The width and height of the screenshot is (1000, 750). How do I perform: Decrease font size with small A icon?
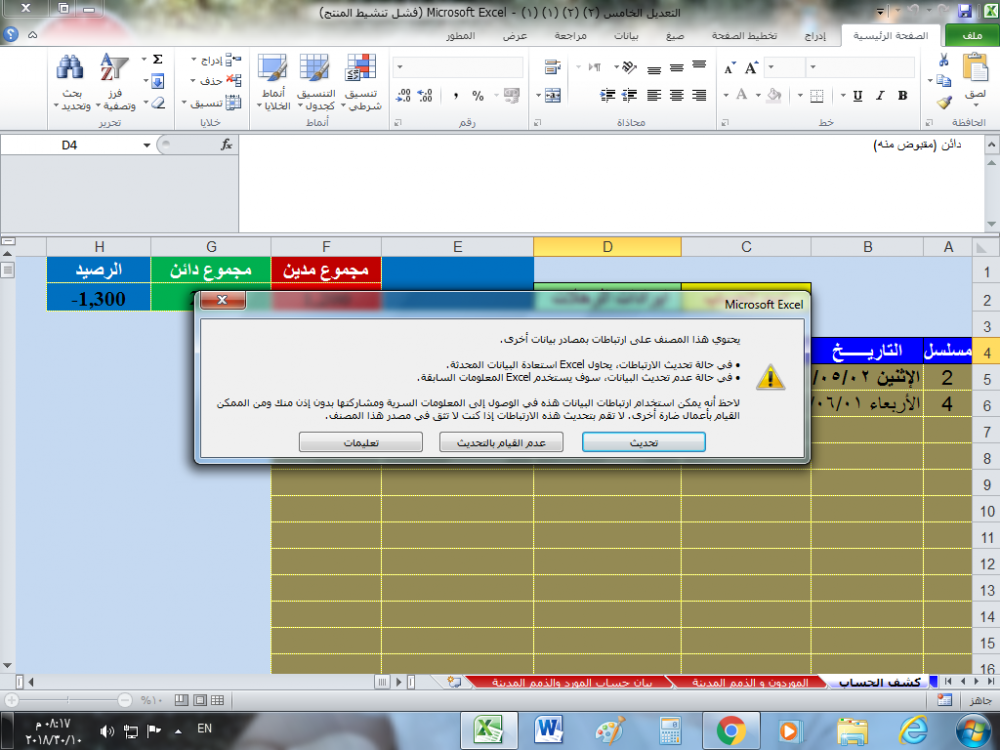tap(730, 68)
